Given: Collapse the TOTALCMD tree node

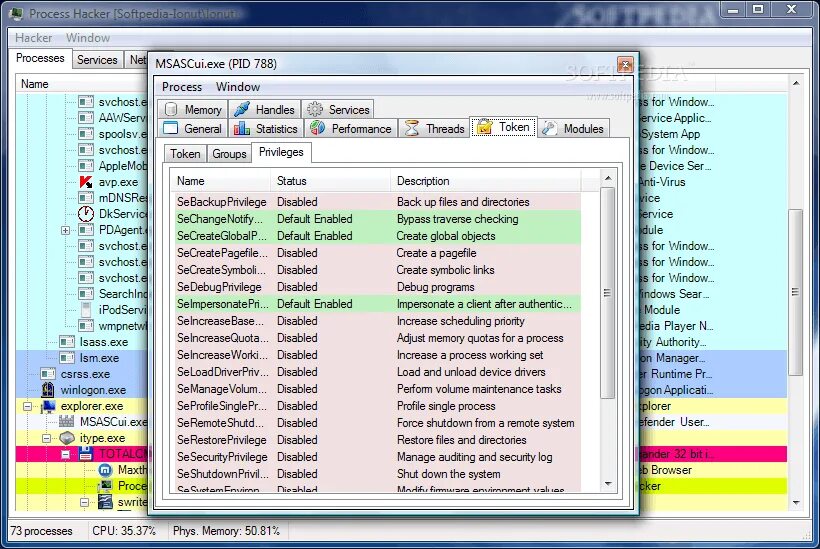Looking at the screenshot, I should (65, 454).
